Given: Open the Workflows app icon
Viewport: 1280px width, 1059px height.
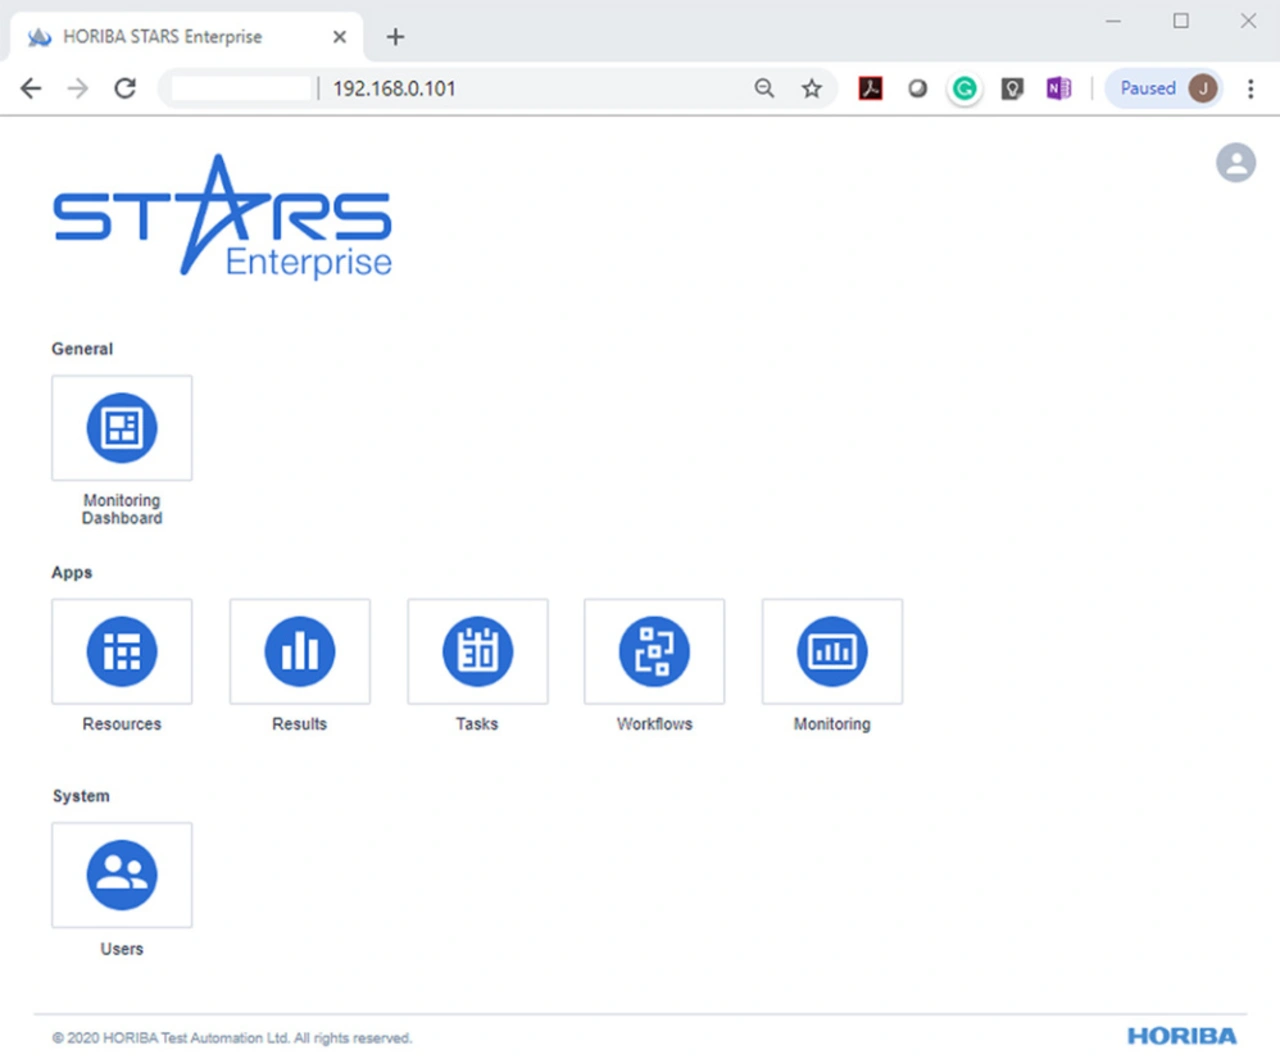Looking at the screenshot, I should (x=654, y=652).
